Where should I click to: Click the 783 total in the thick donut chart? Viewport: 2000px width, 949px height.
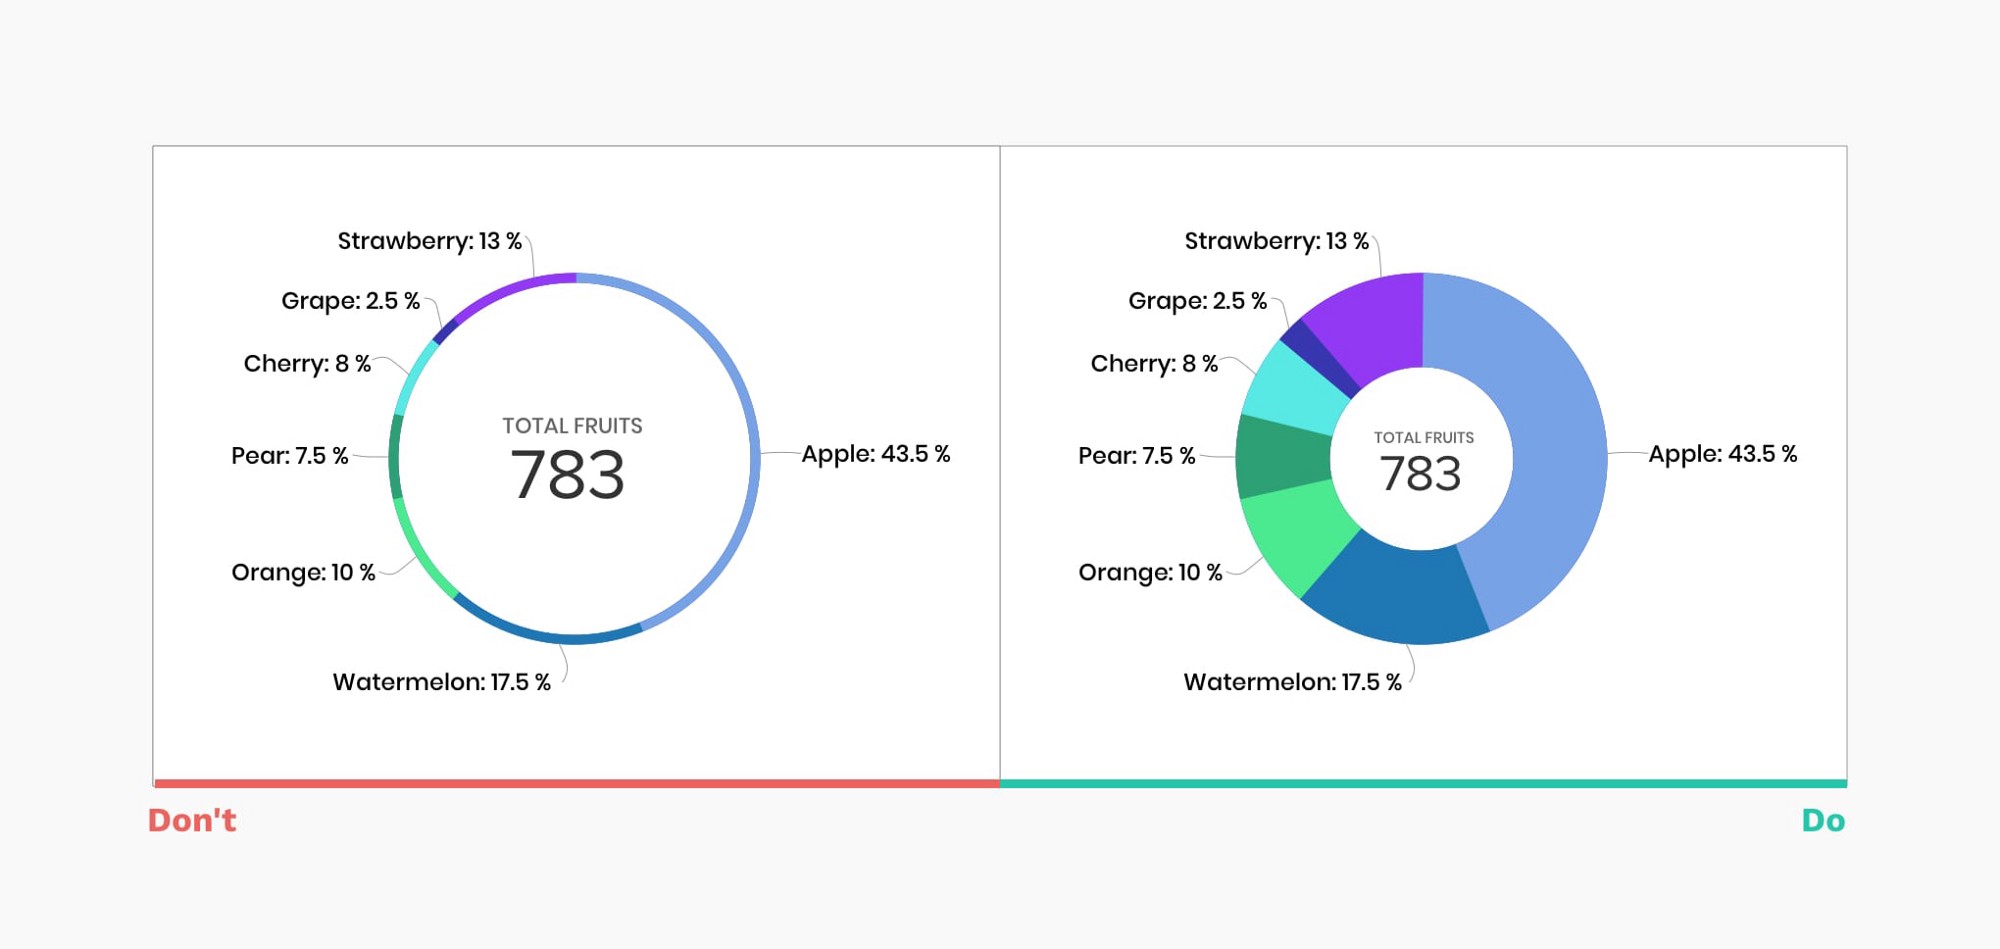(x=1421, y=474)
